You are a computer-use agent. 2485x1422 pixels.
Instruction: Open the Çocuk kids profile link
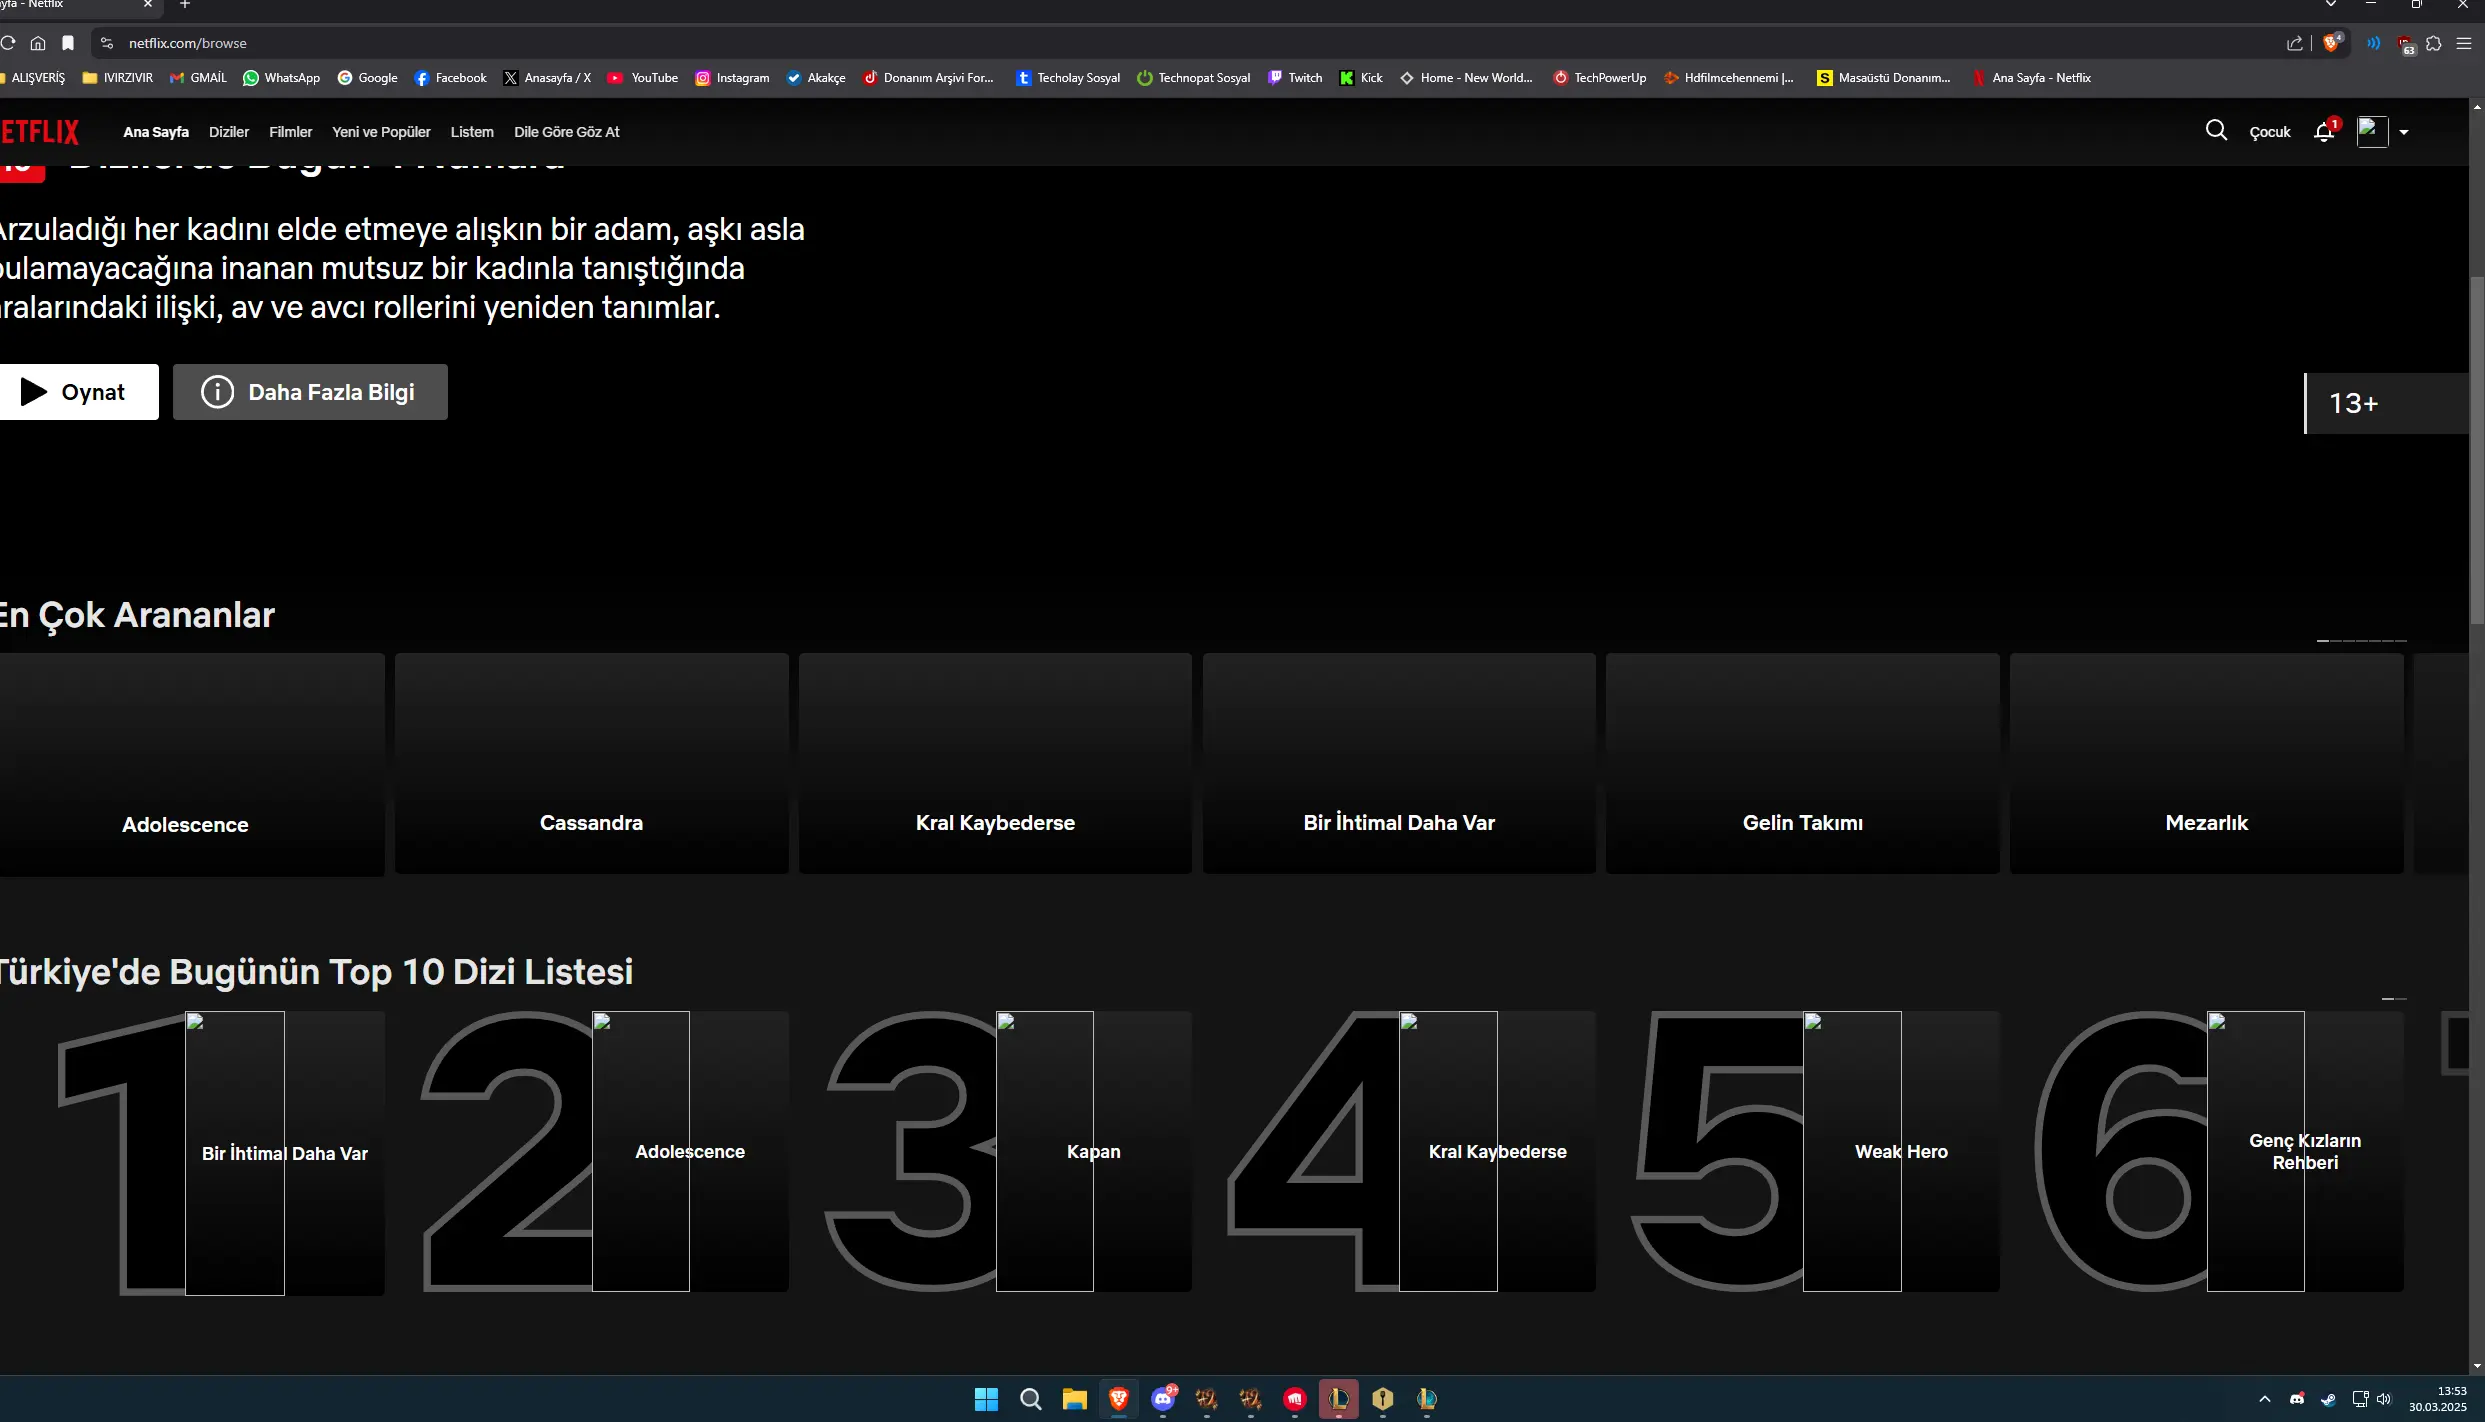point(2270,132)
